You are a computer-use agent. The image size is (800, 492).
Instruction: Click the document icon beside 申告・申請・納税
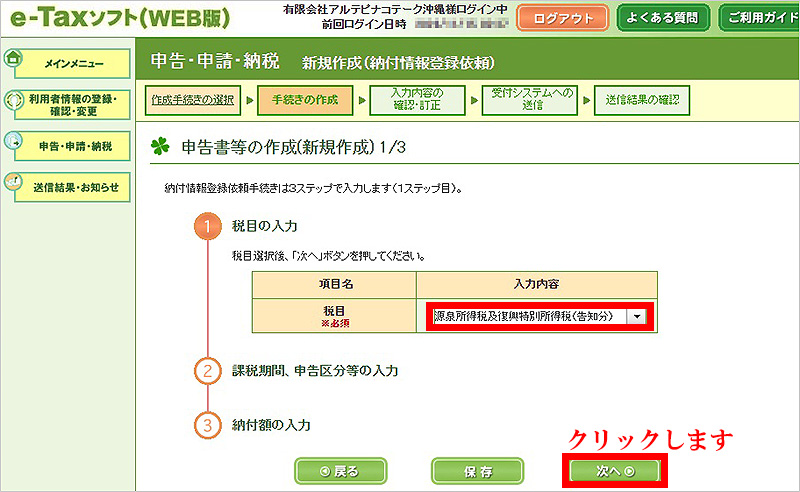tap(13, 141)
